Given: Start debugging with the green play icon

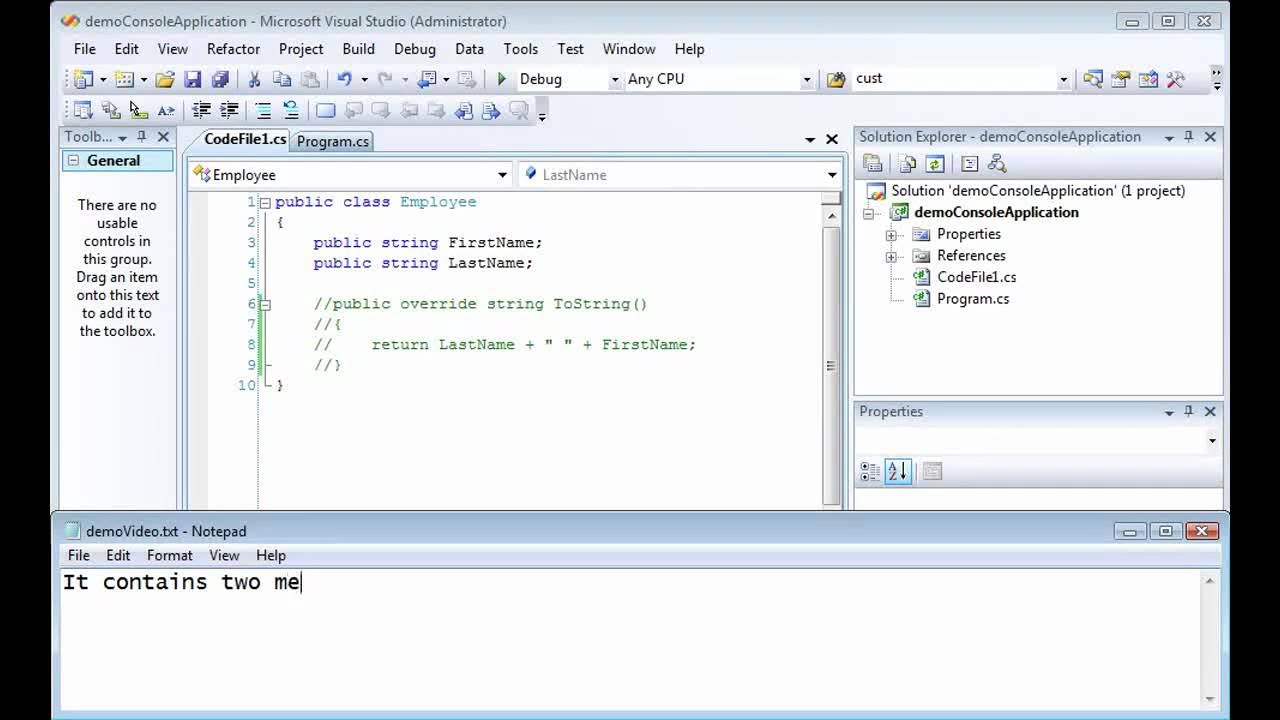Looking at the screenshot, I should pos(502,79).
